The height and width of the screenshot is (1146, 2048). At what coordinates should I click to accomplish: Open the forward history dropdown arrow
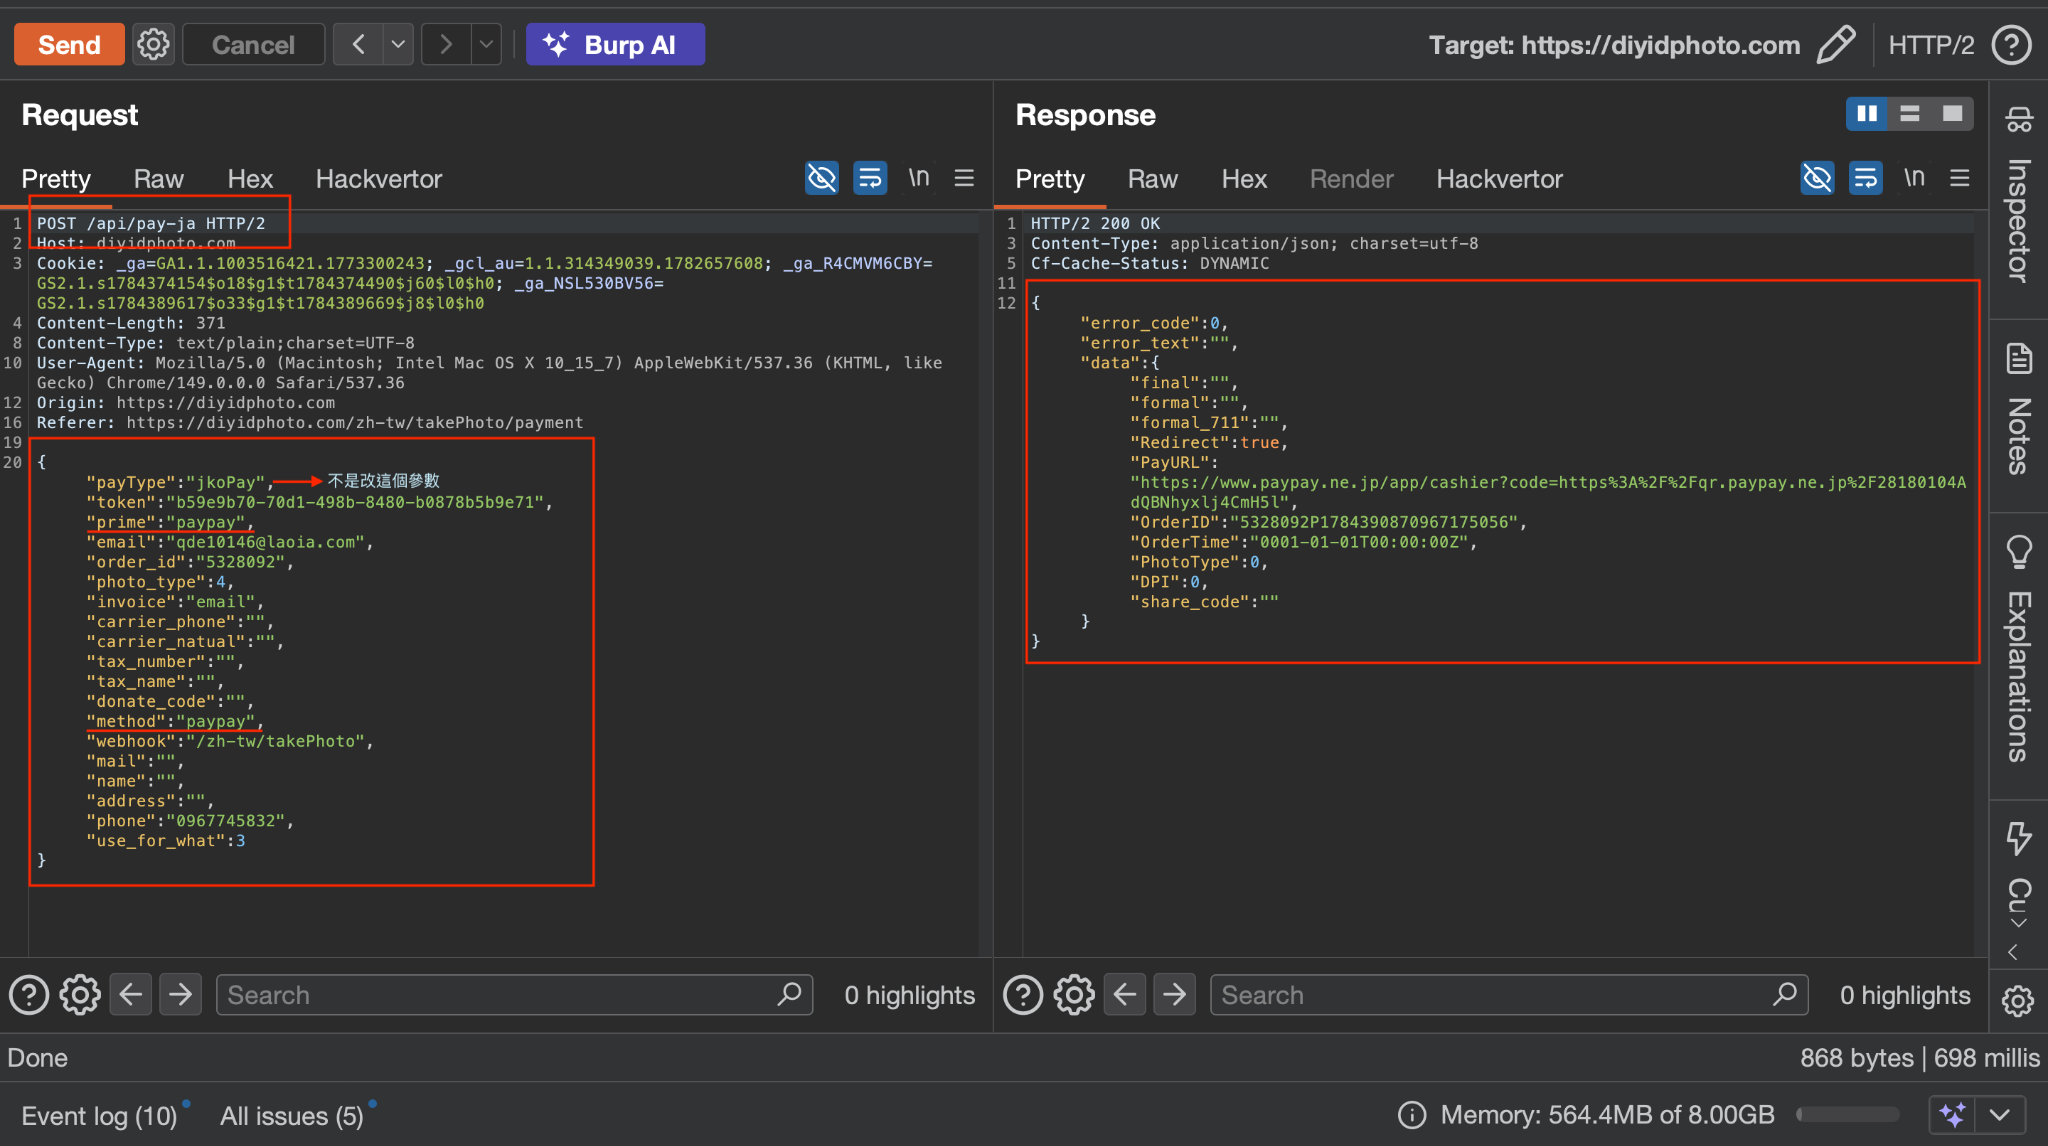(487, 45)
